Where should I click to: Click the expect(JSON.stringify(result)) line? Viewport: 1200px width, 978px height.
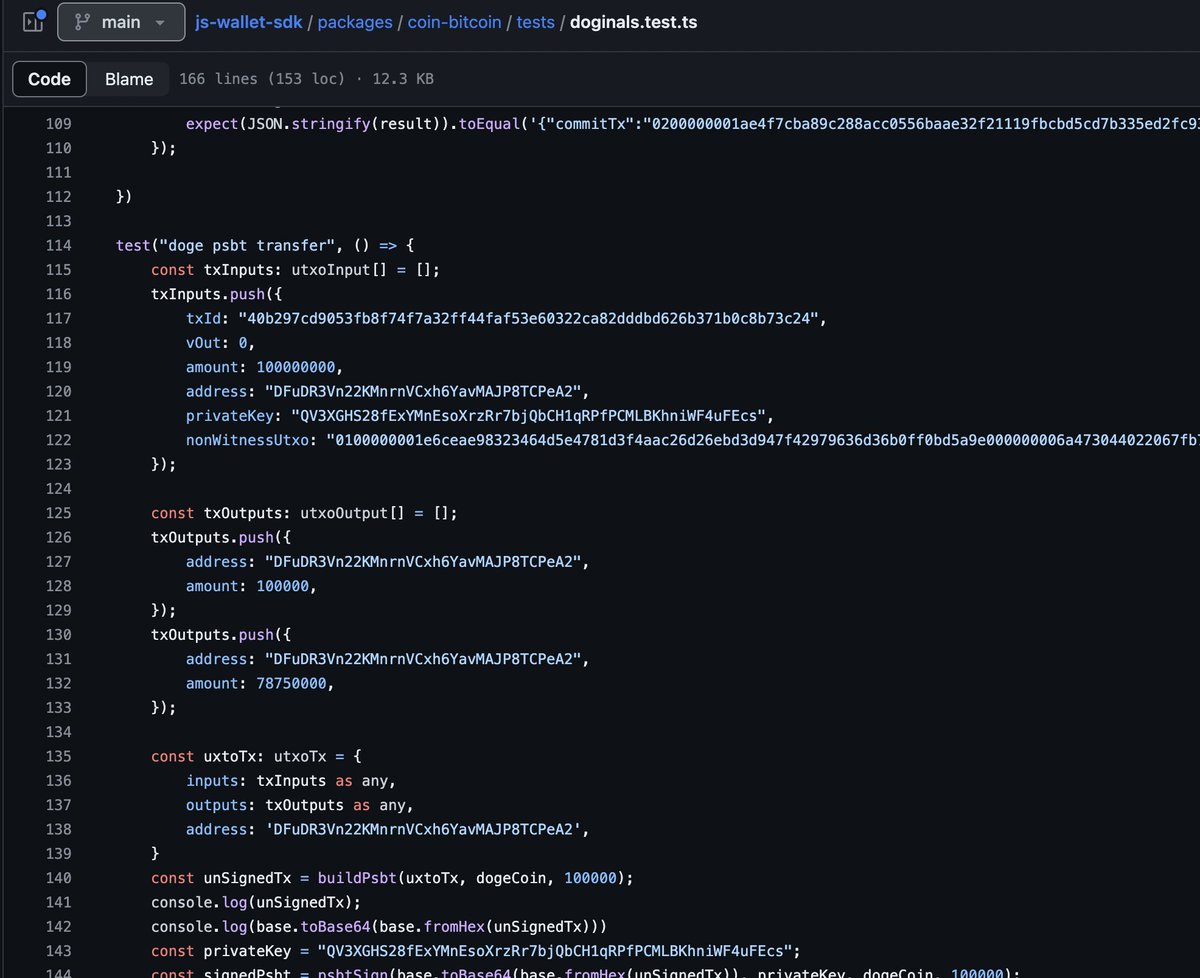pos(692,124)
